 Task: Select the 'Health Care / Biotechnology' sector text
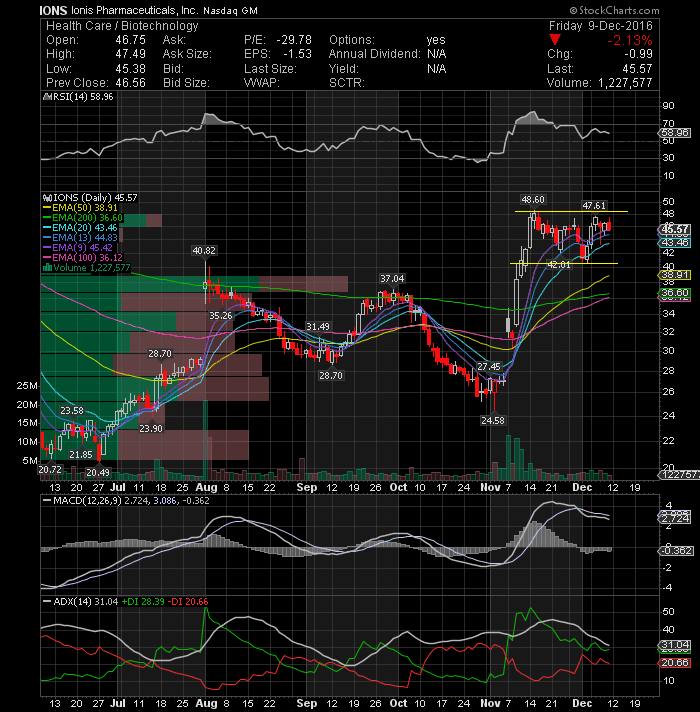click(x=122, y=26)
